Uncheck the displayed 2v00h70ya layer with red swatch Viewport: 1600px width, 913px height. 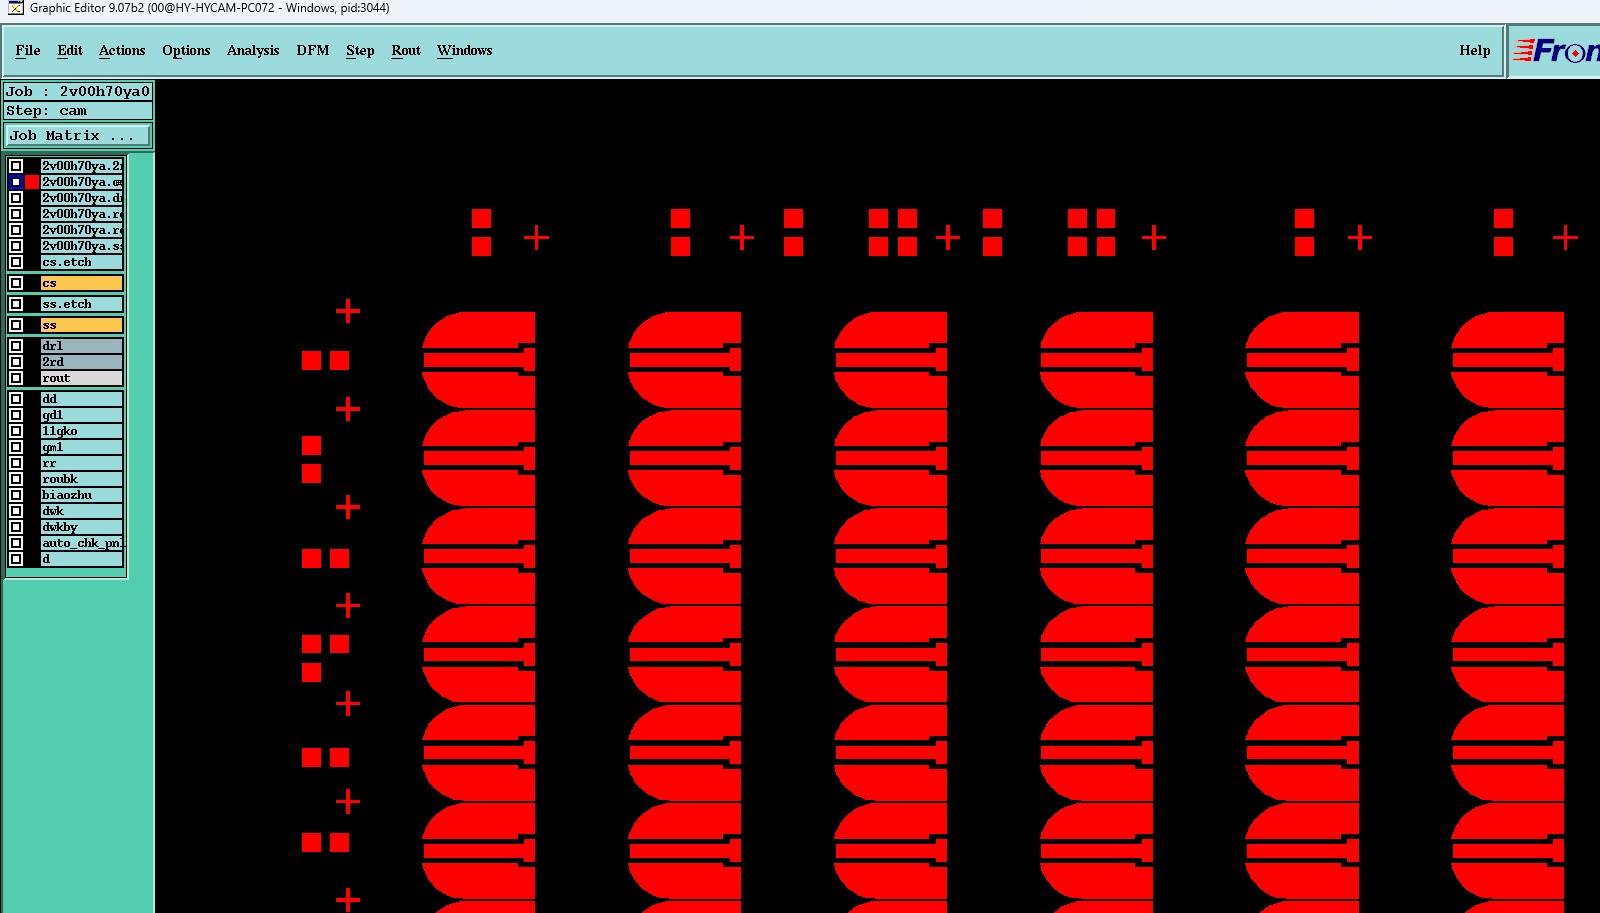point(16,182)
